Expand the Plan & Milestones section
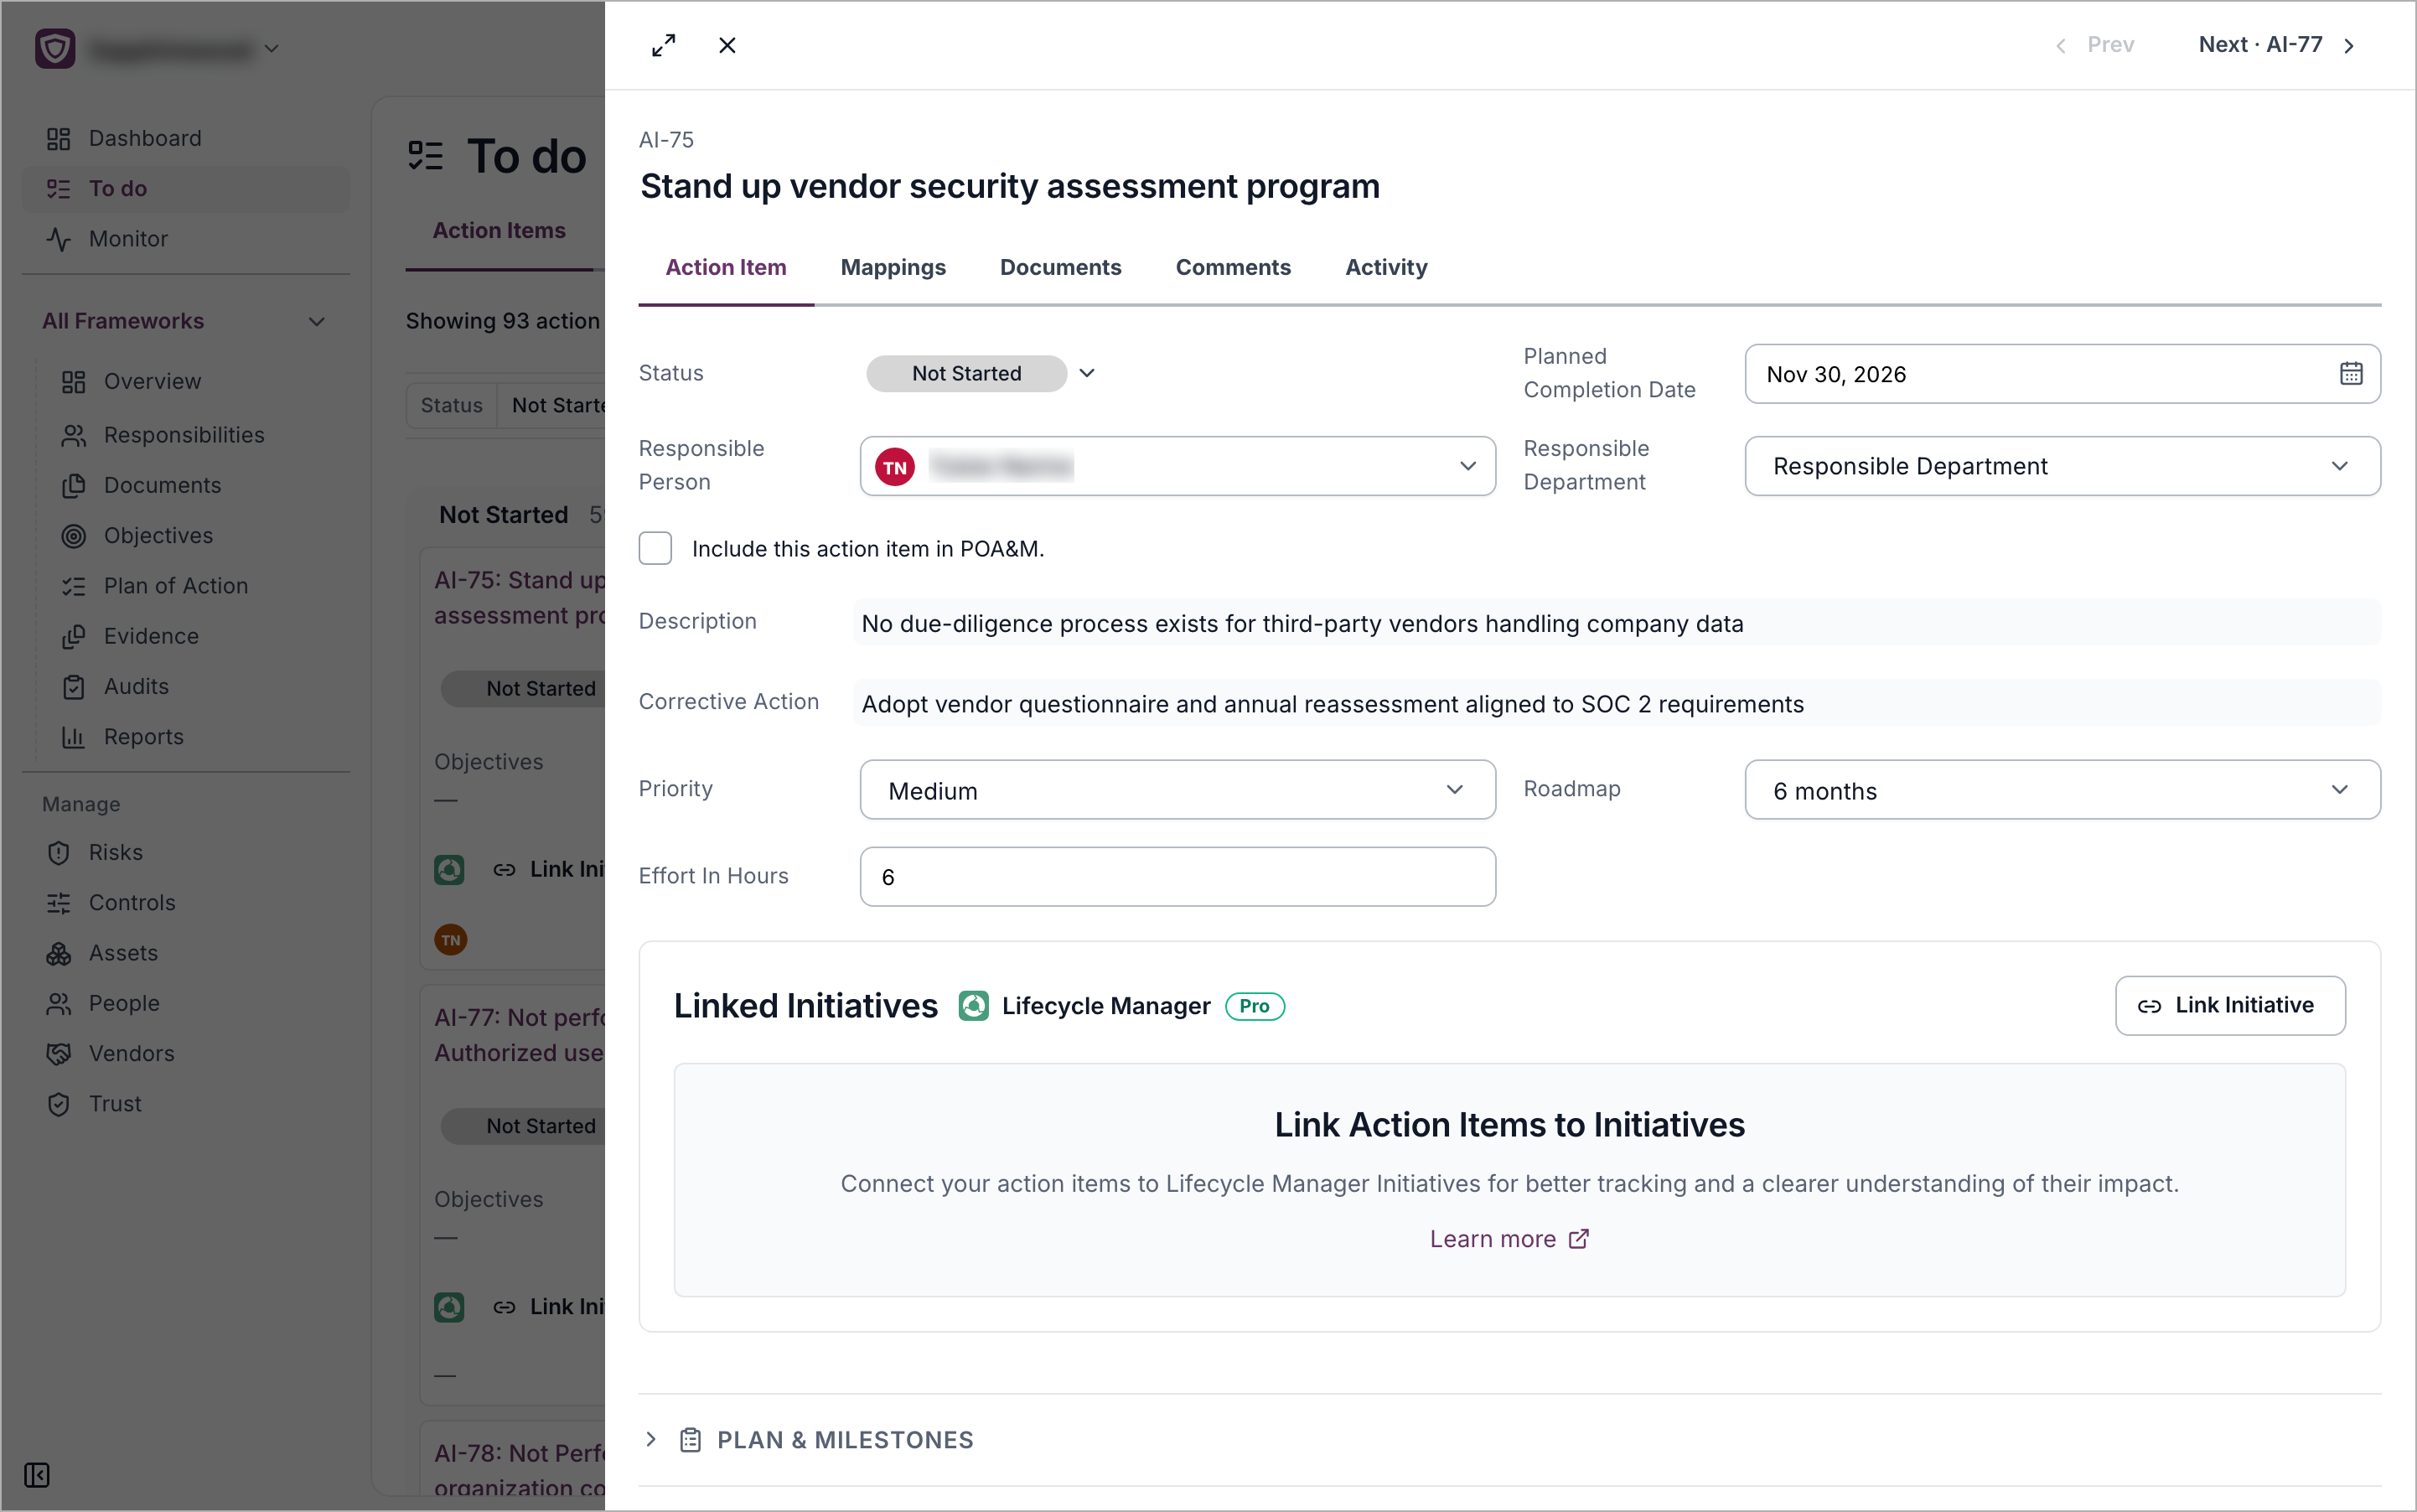Screen dimensions: 2417x1512 click(651, 1439)
